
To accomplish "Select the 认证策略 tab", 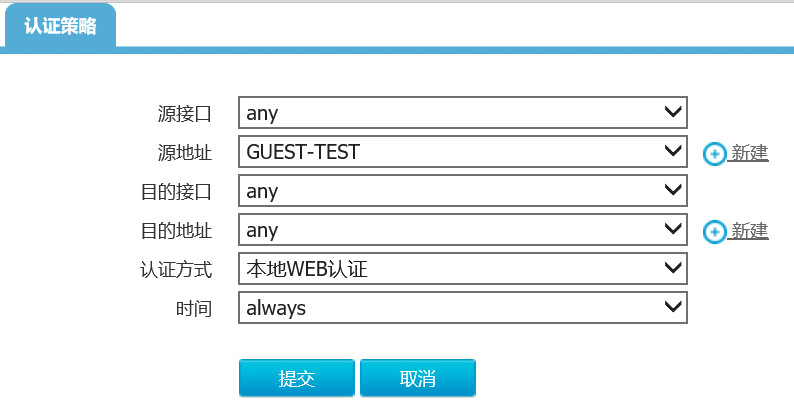I will point(60,25).
